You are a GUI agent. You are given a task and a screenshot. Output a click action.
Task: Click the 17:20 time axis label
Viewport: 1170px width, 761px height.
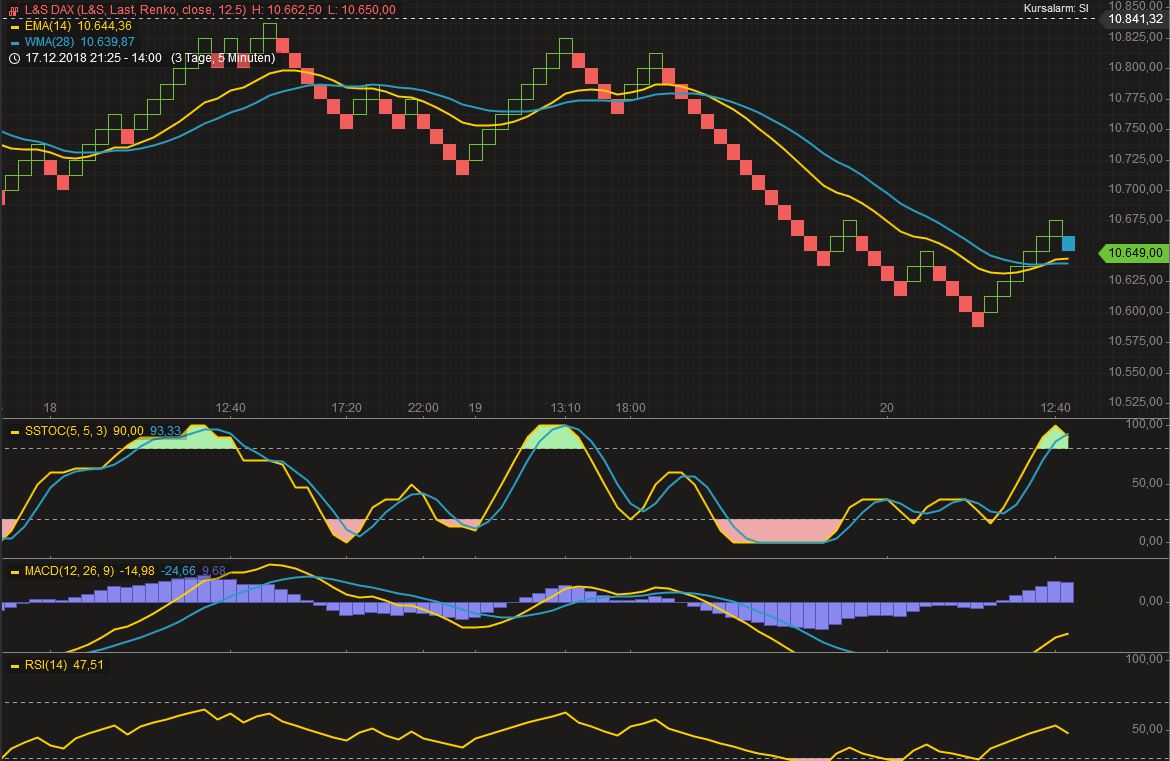tap(346, 408)
